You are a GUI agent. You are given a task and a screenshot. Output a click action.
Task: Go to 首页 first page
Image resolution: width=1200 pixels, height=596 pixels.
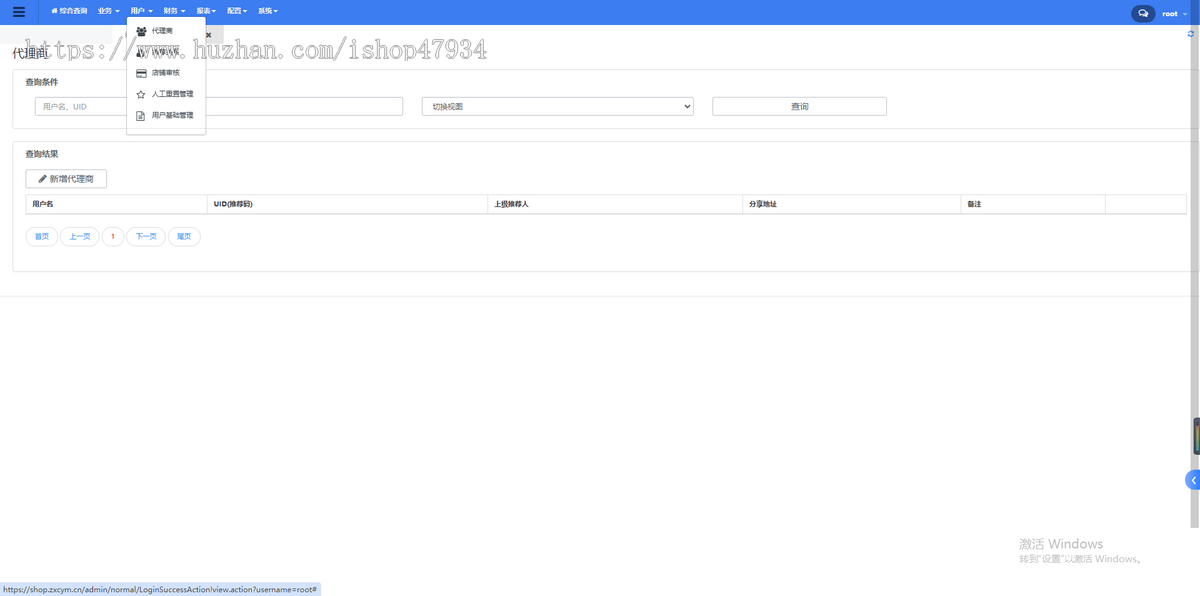[x=41, y=237]
